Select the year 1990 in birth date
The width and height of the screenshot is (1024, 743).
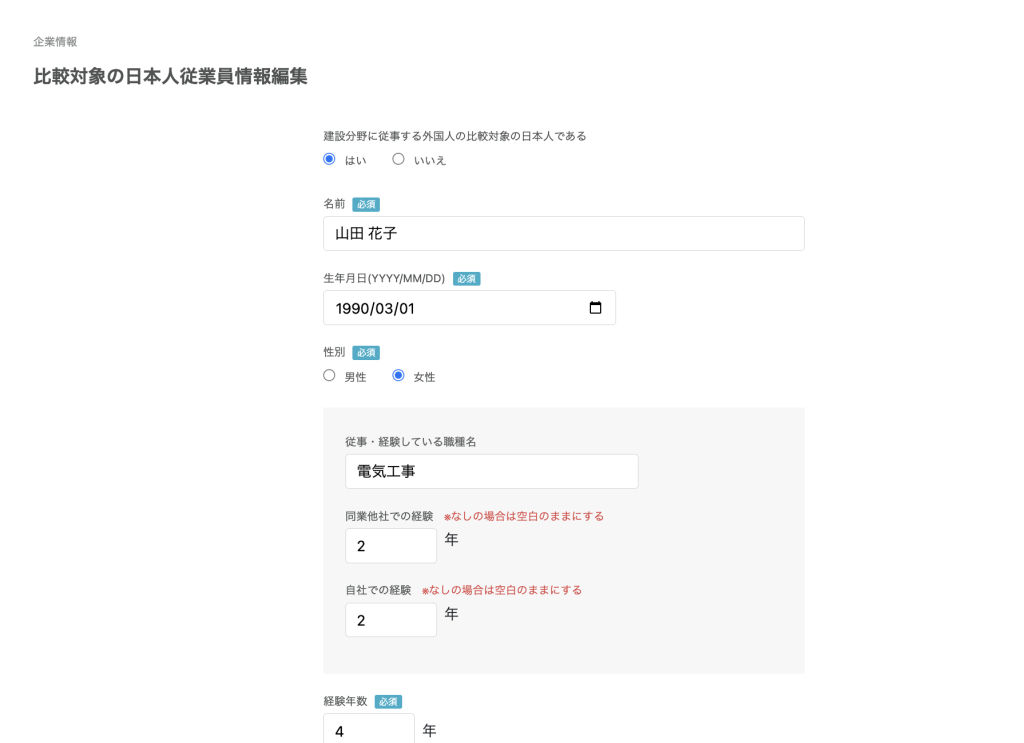point(351,309)
